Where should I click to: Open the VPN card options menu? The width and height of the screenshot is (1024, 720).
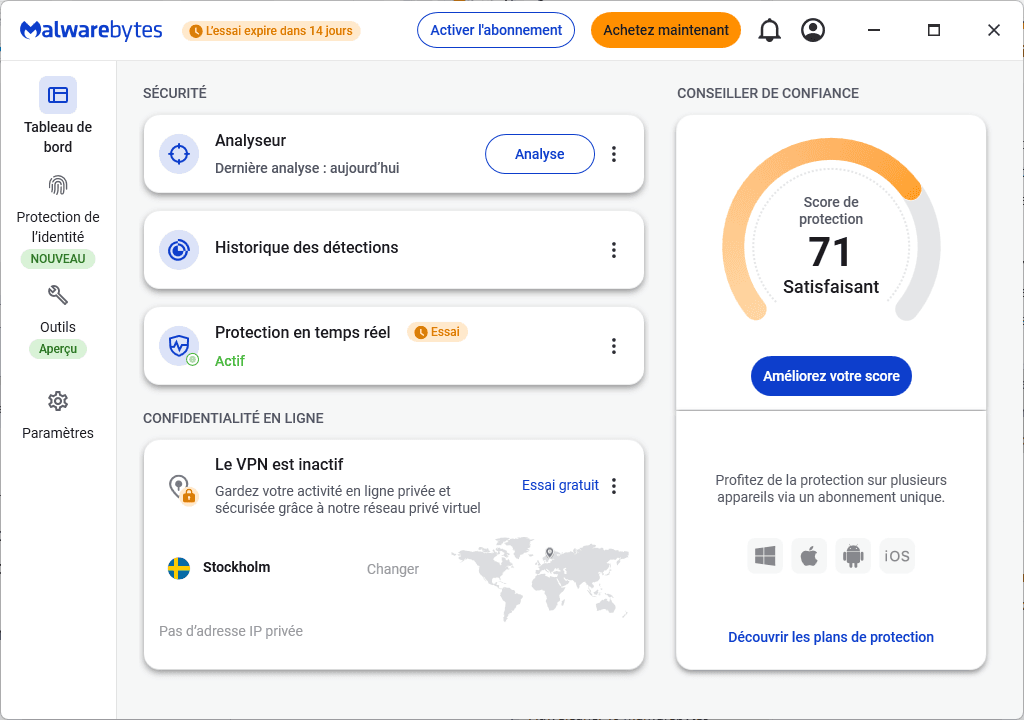coord(613,485)
